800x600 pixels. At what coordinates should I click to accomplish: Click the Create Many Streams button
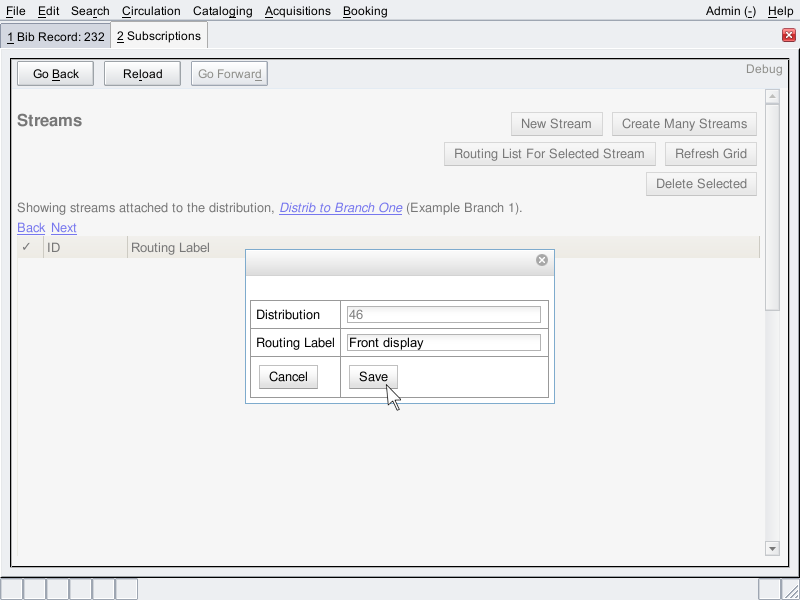click(684, 124)
